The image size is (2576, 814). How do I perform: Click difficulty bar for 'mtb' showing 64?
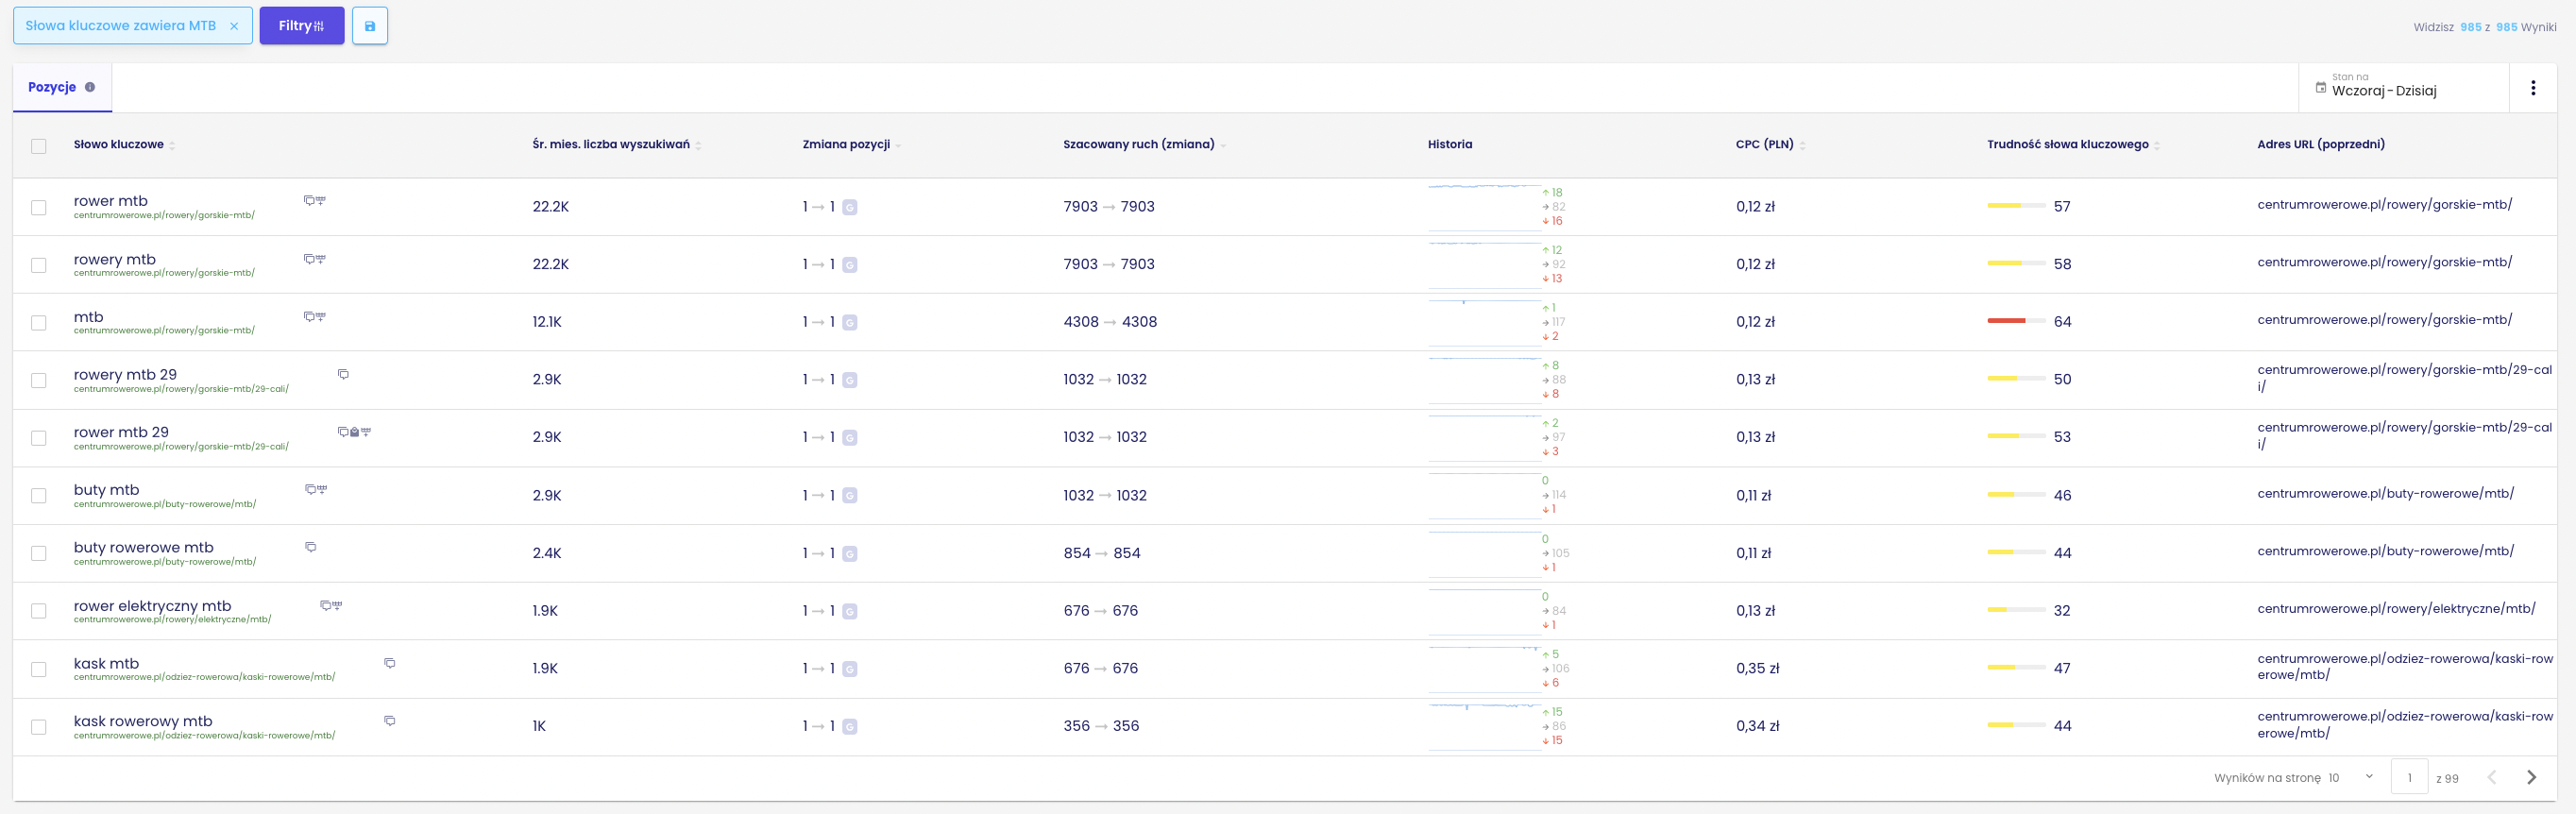tap(2016, 321)
